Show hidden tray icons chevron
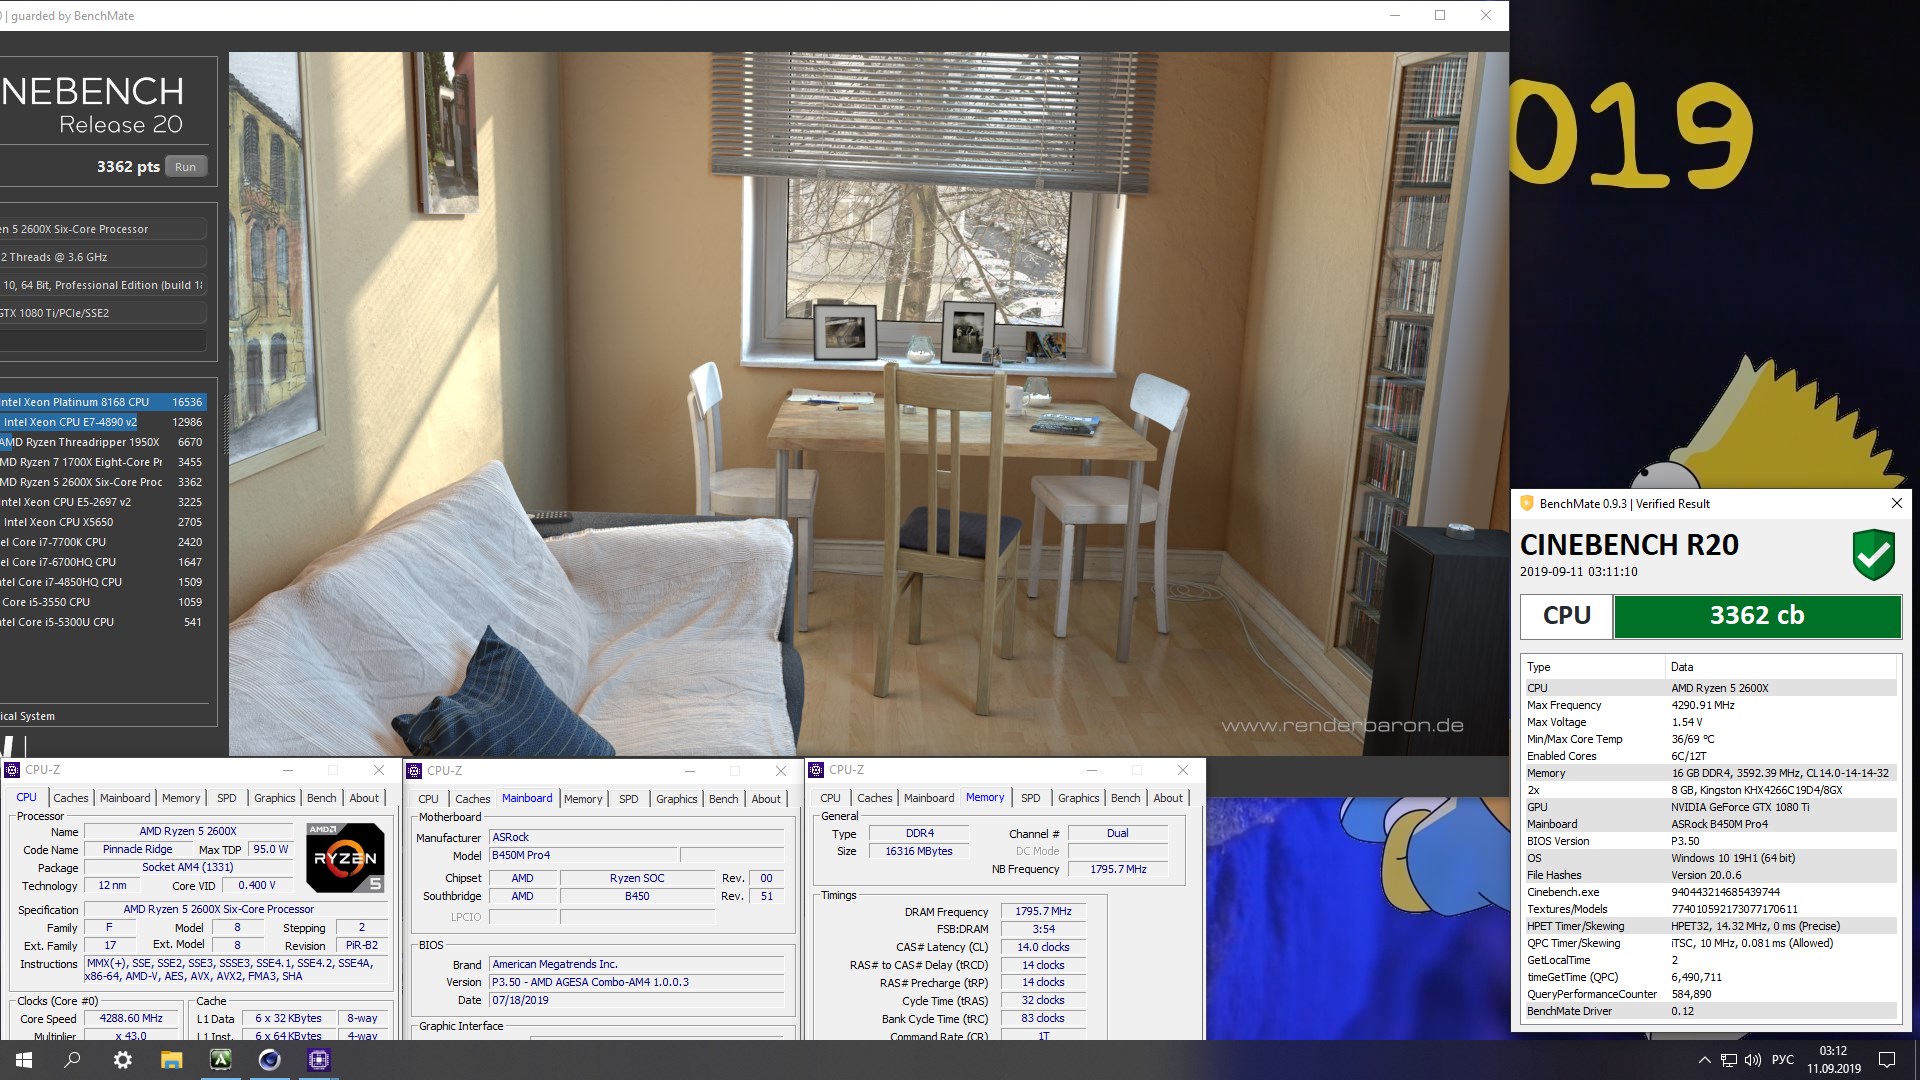The image size is (1920, 1080). pos(1704,1060)
